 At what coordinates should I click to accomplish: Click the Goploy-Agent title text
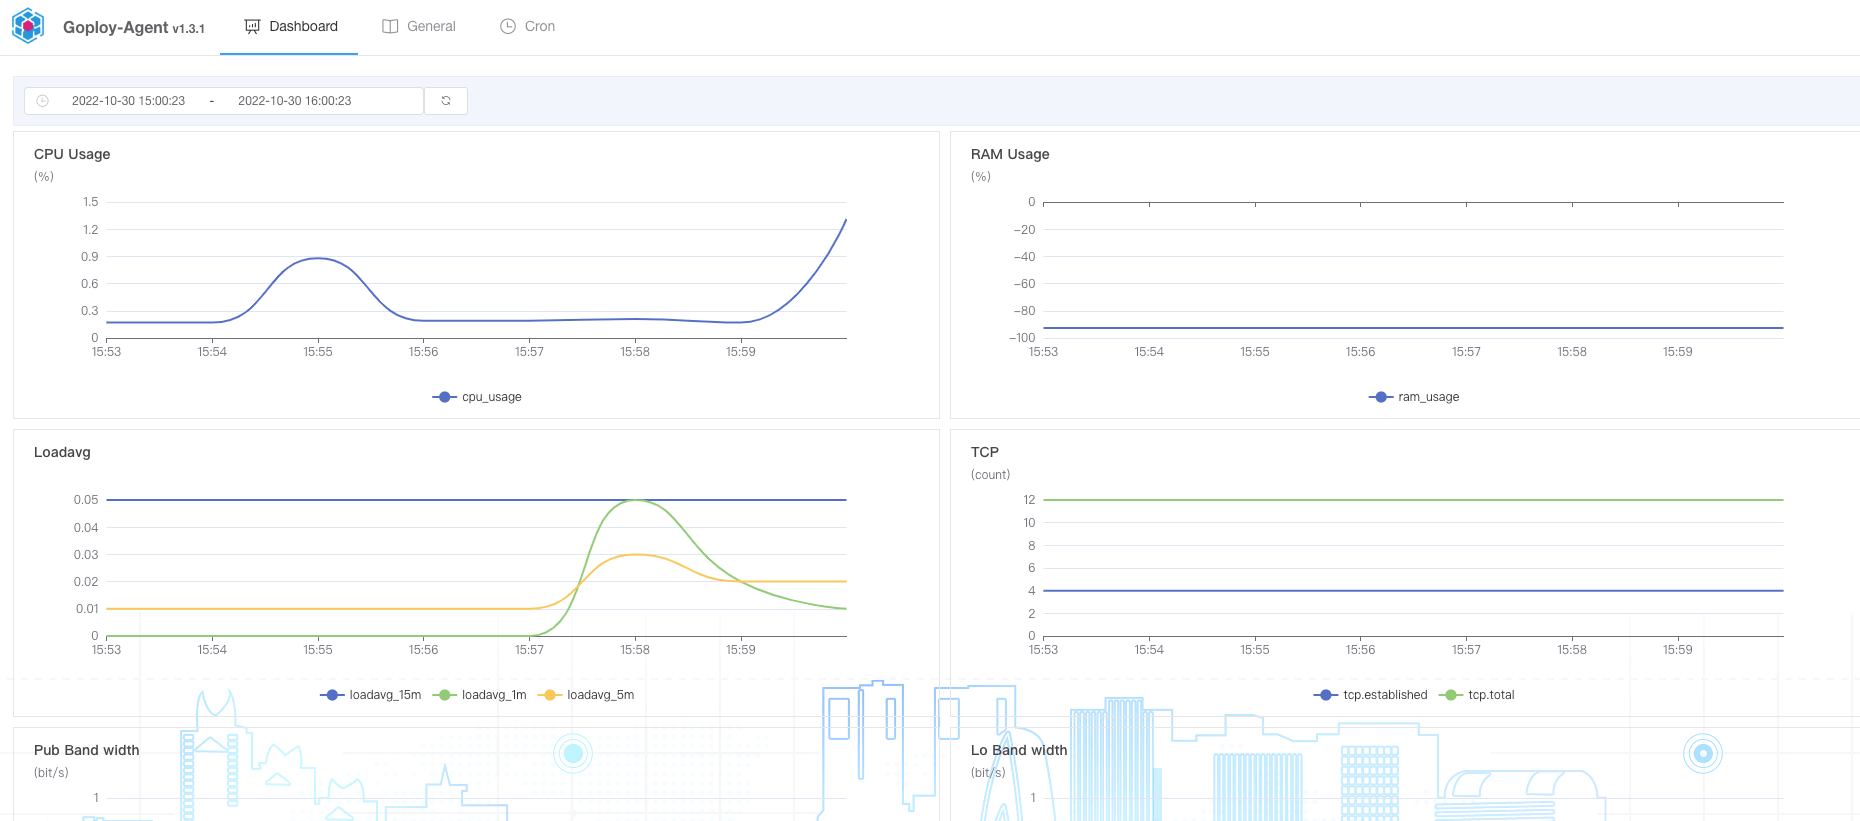[116, 27]
